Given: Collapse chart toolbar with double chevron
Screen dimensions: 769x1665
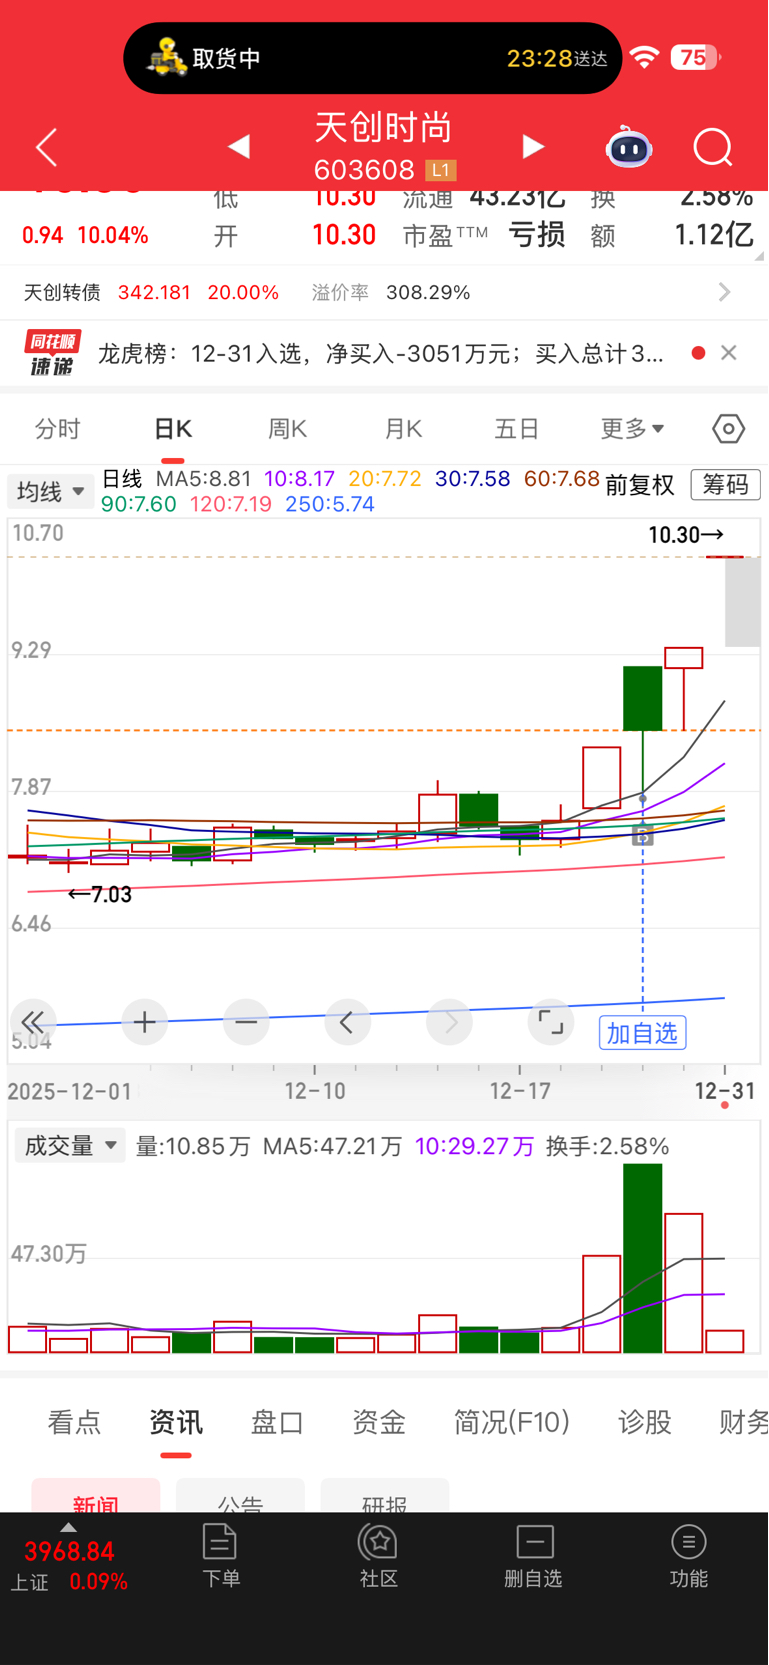Looking at the screenshot, I should pyautogui.click(x=33, y=1022).
